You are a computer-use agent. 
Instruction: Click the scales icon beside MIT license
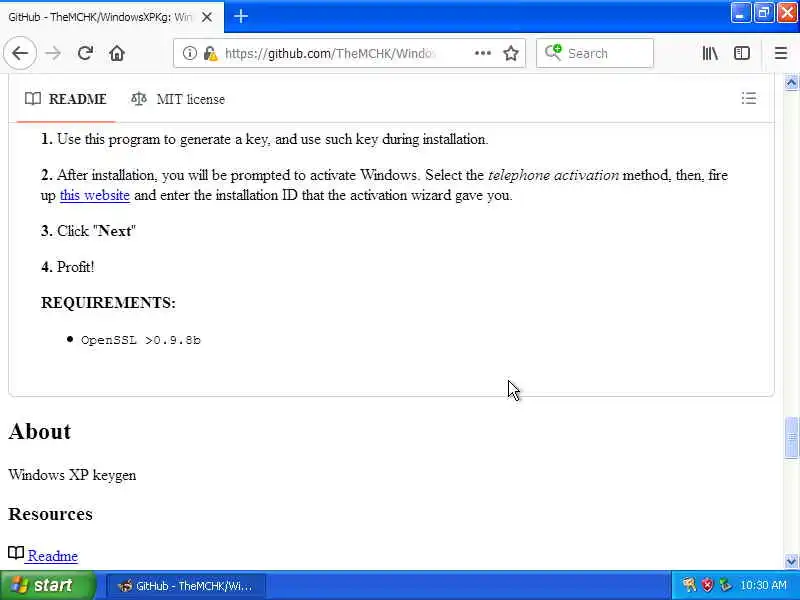pyautogui.click(x=139, y=98)
